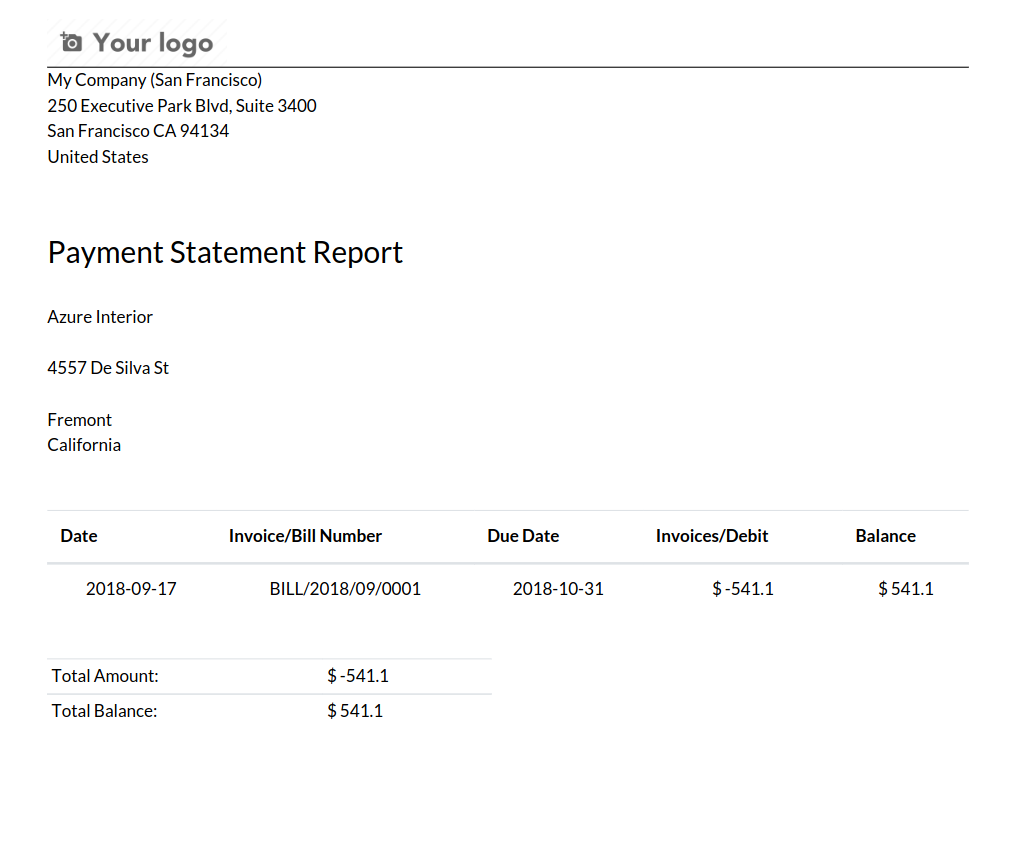Select the Azure Interior customer name
The image size is (1017, 860).
pyautogui.click(x=100, y=317)
